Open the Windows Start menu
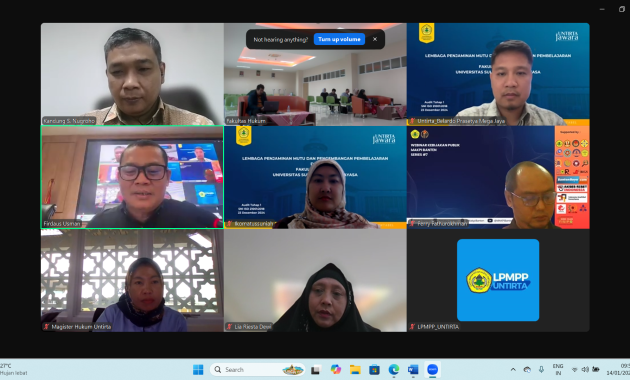The width and height of the screenshot is (630, 380). coord(198,370)
